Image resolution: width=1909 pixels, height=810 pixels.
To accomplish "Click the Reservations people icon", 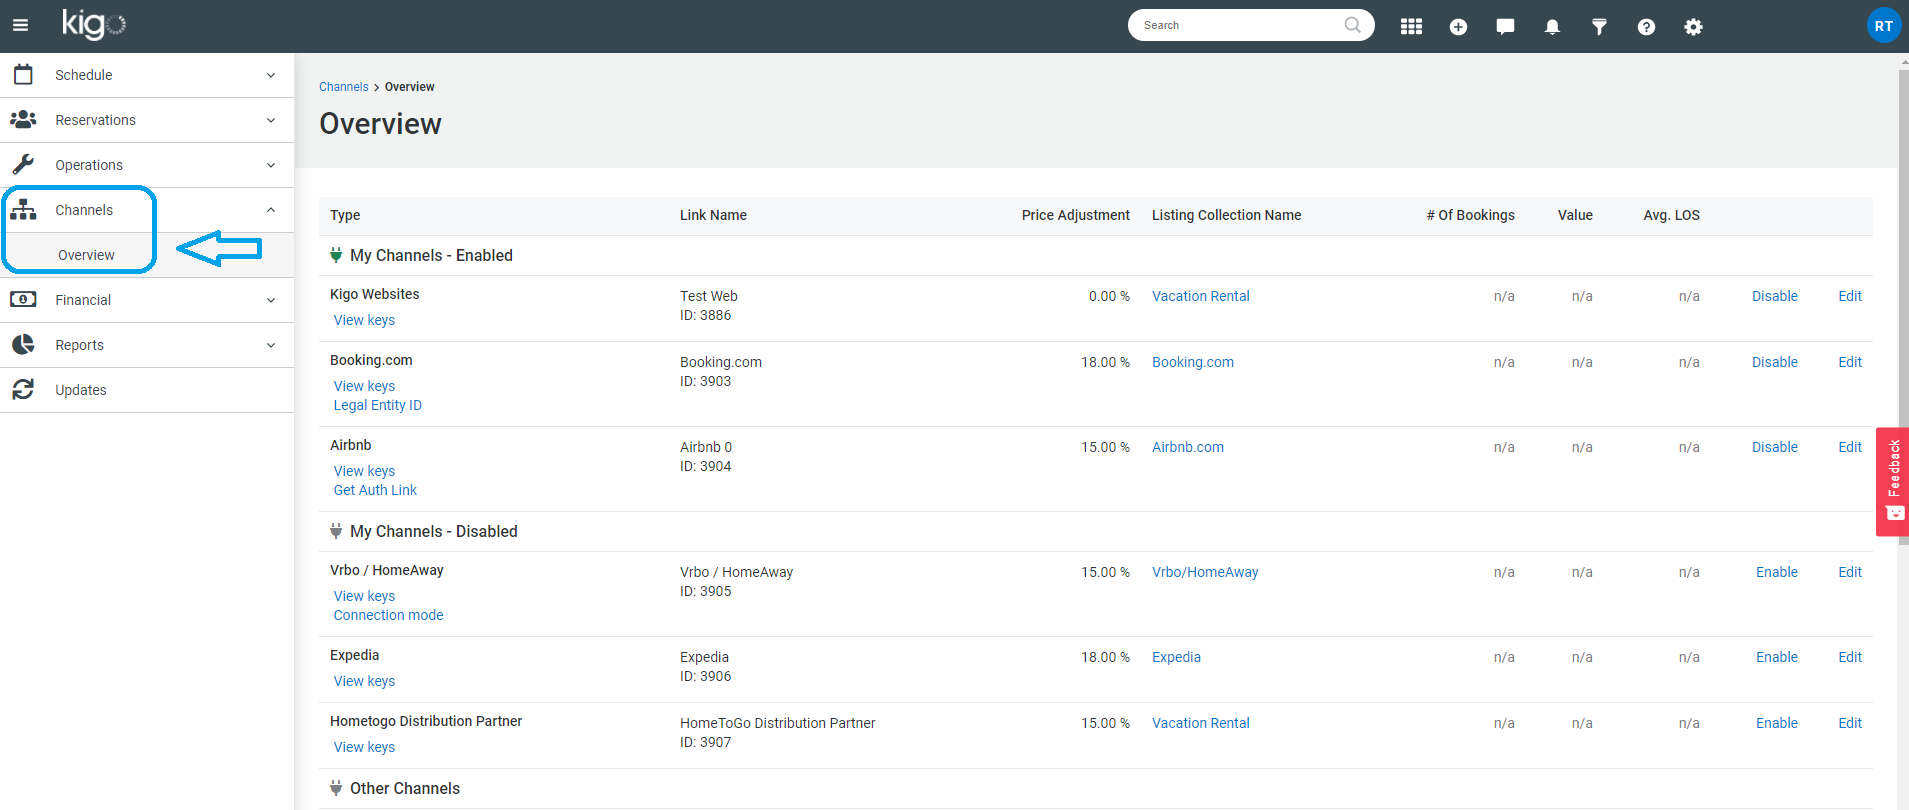I will coord(23,119).
